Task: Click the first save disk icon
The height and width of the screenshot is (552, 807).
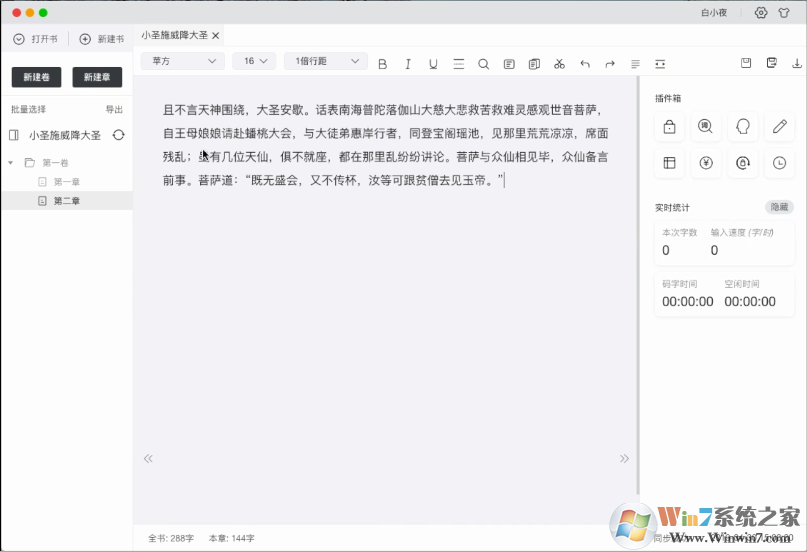Action: 746,63
